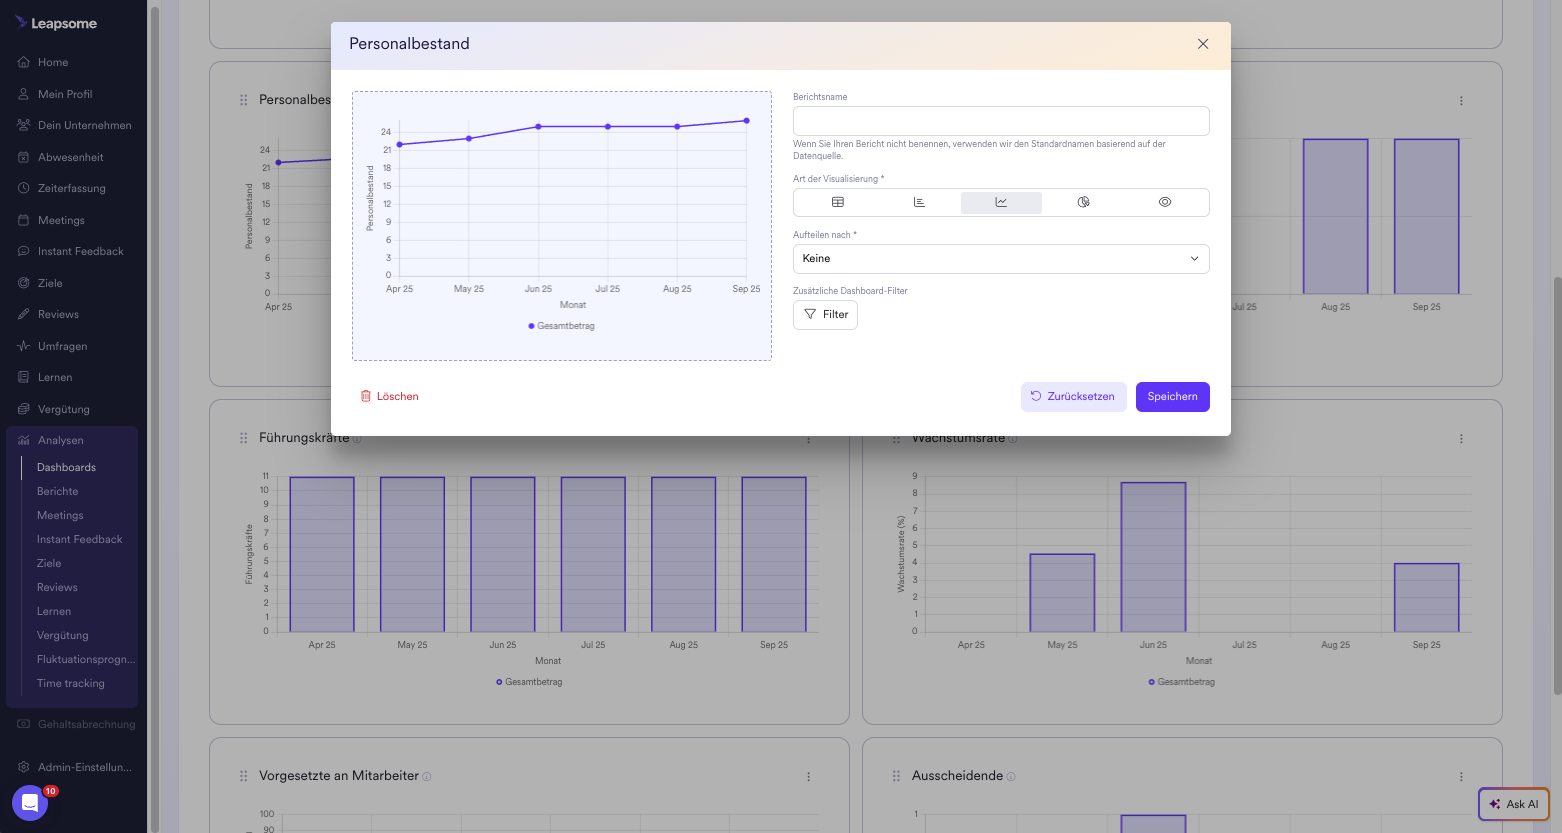The image size is (1562, 833).
Task: Go to Zeiterfassung in sidebar
Action: click(71, 188)
